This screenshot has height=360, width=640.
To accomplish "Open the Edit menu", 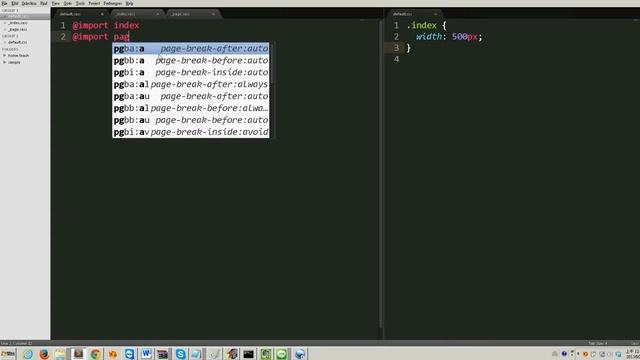I will coord(15,3).
